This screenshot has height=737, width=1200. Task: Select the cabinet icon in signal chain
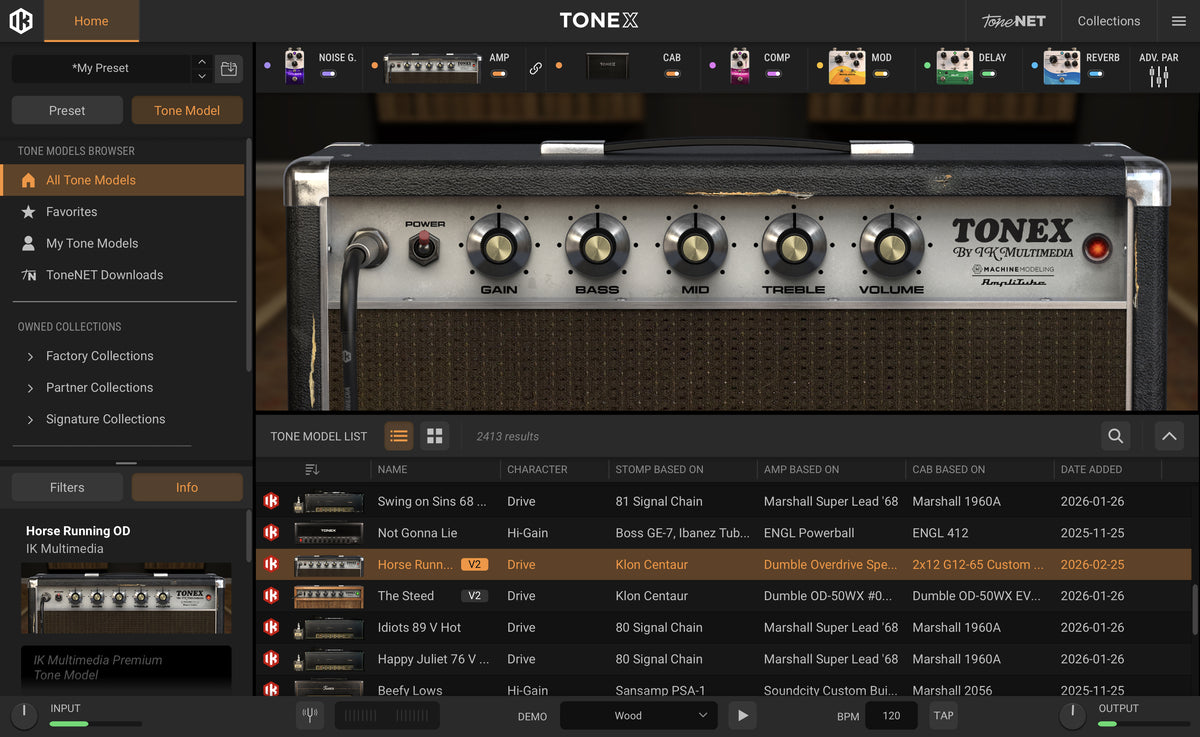(x=607, y=66)
